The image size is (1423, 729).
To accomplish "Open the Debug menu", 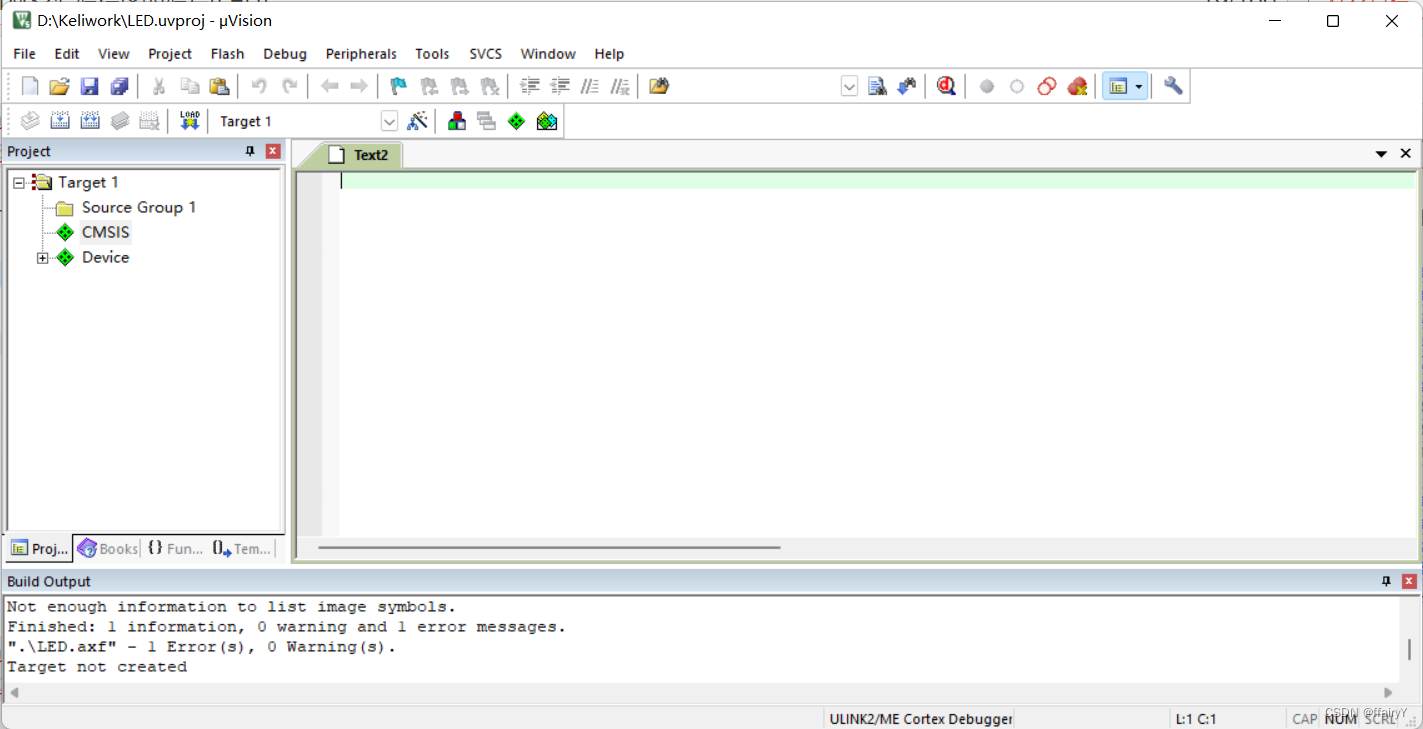I will point(285,54).
